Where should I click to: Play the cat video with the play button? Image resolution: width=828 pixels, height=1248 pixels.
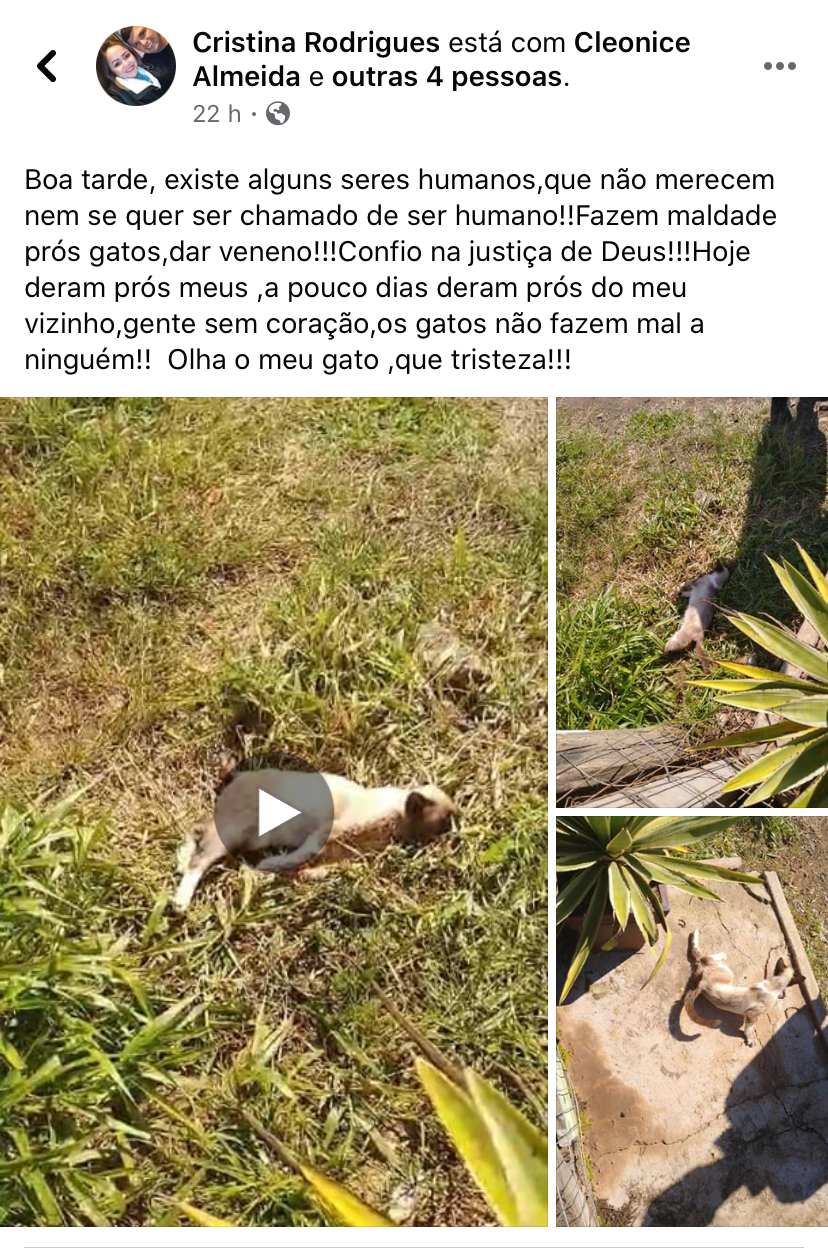(274, 812)
